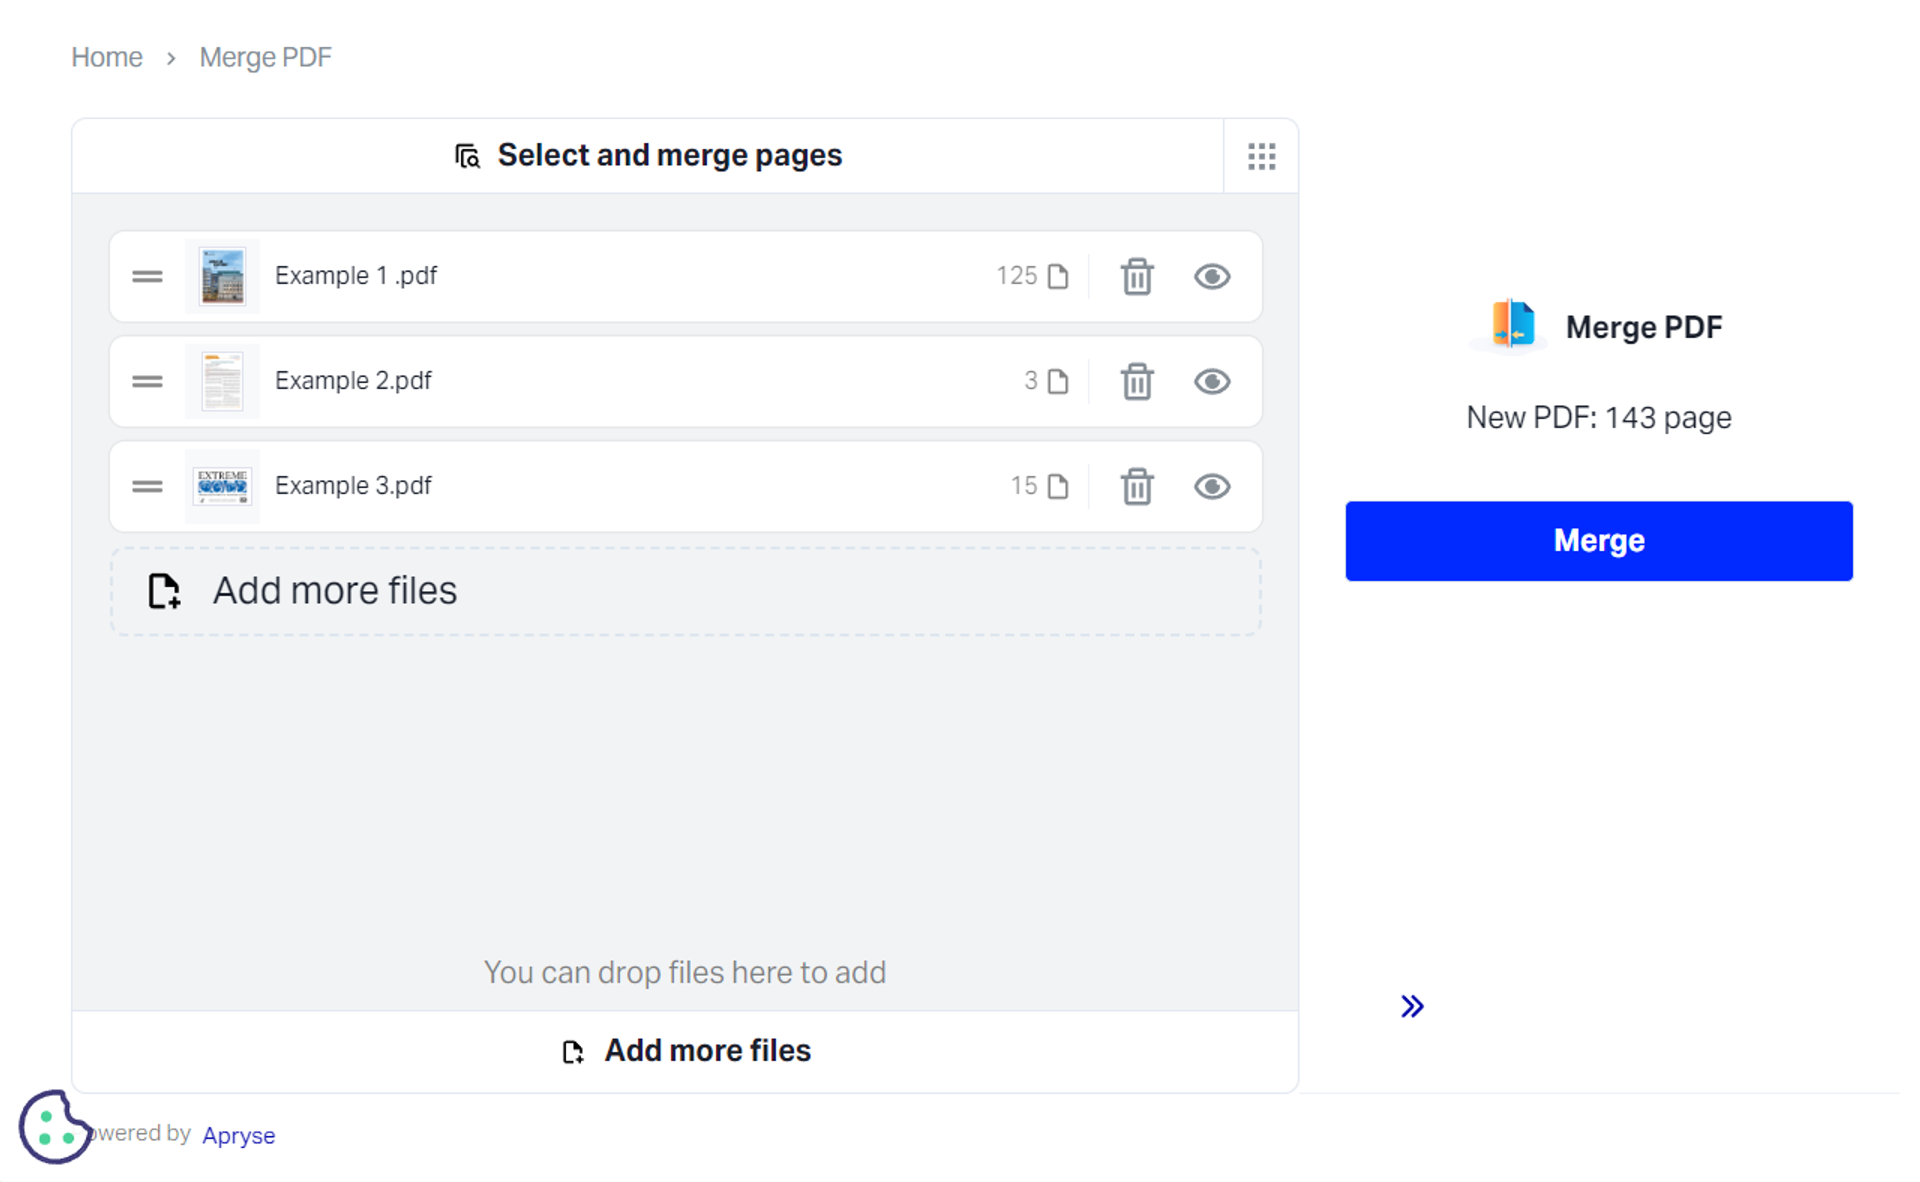Toggle eye preview for Example 2.pdf
Image resolution: width=1920 pixels, height=1182 pixels.
[x=1211, y=382]
